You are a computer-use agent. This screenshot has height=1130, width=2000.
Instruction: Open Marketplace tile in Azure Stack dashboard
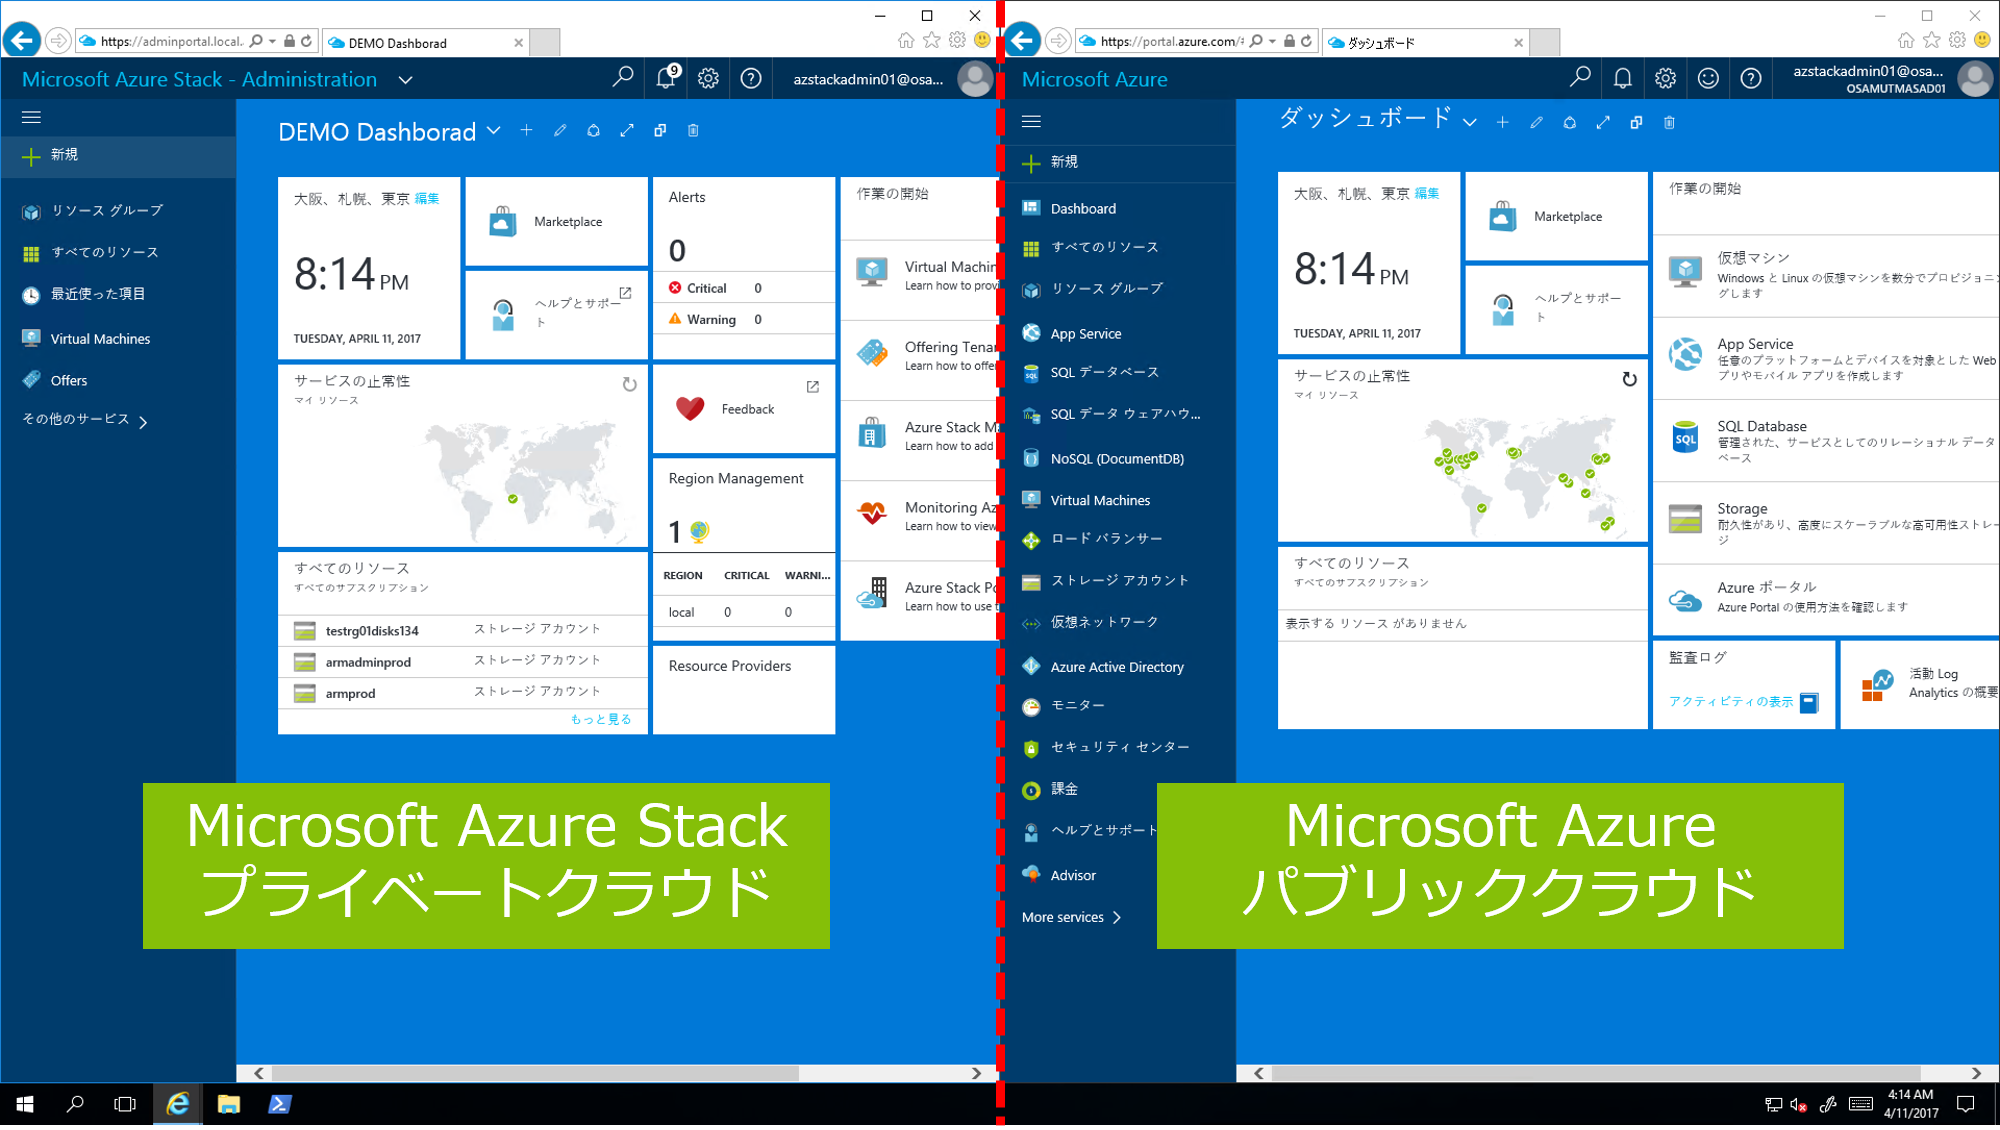click(x=556, y=221)
